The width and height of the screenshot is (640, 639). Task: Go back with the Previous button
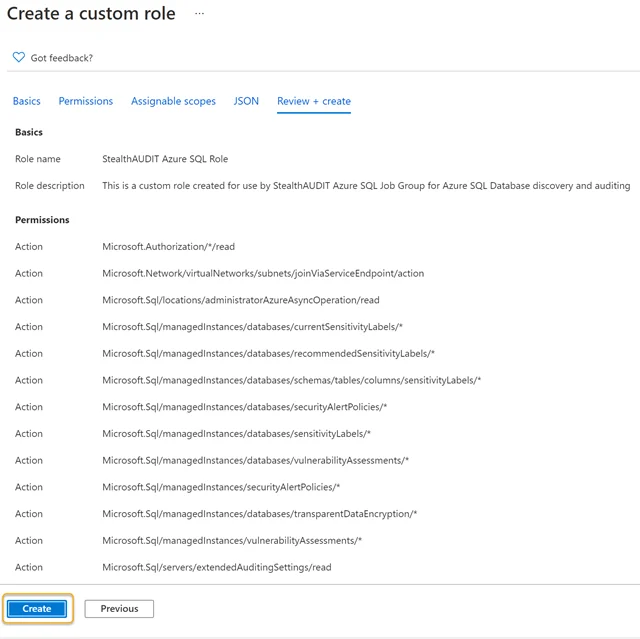[119, 608]
